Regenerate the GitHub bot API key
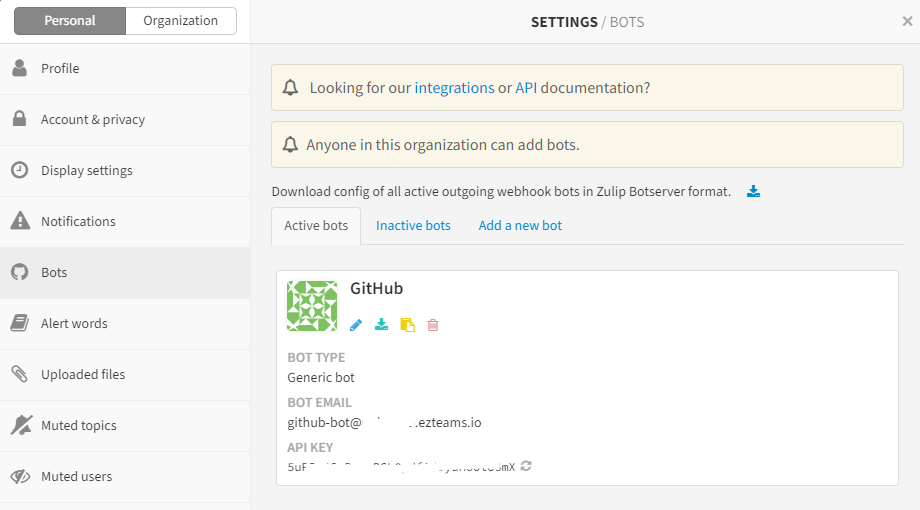920x510 pixels. pyautogui.click(x=526, y=466)
